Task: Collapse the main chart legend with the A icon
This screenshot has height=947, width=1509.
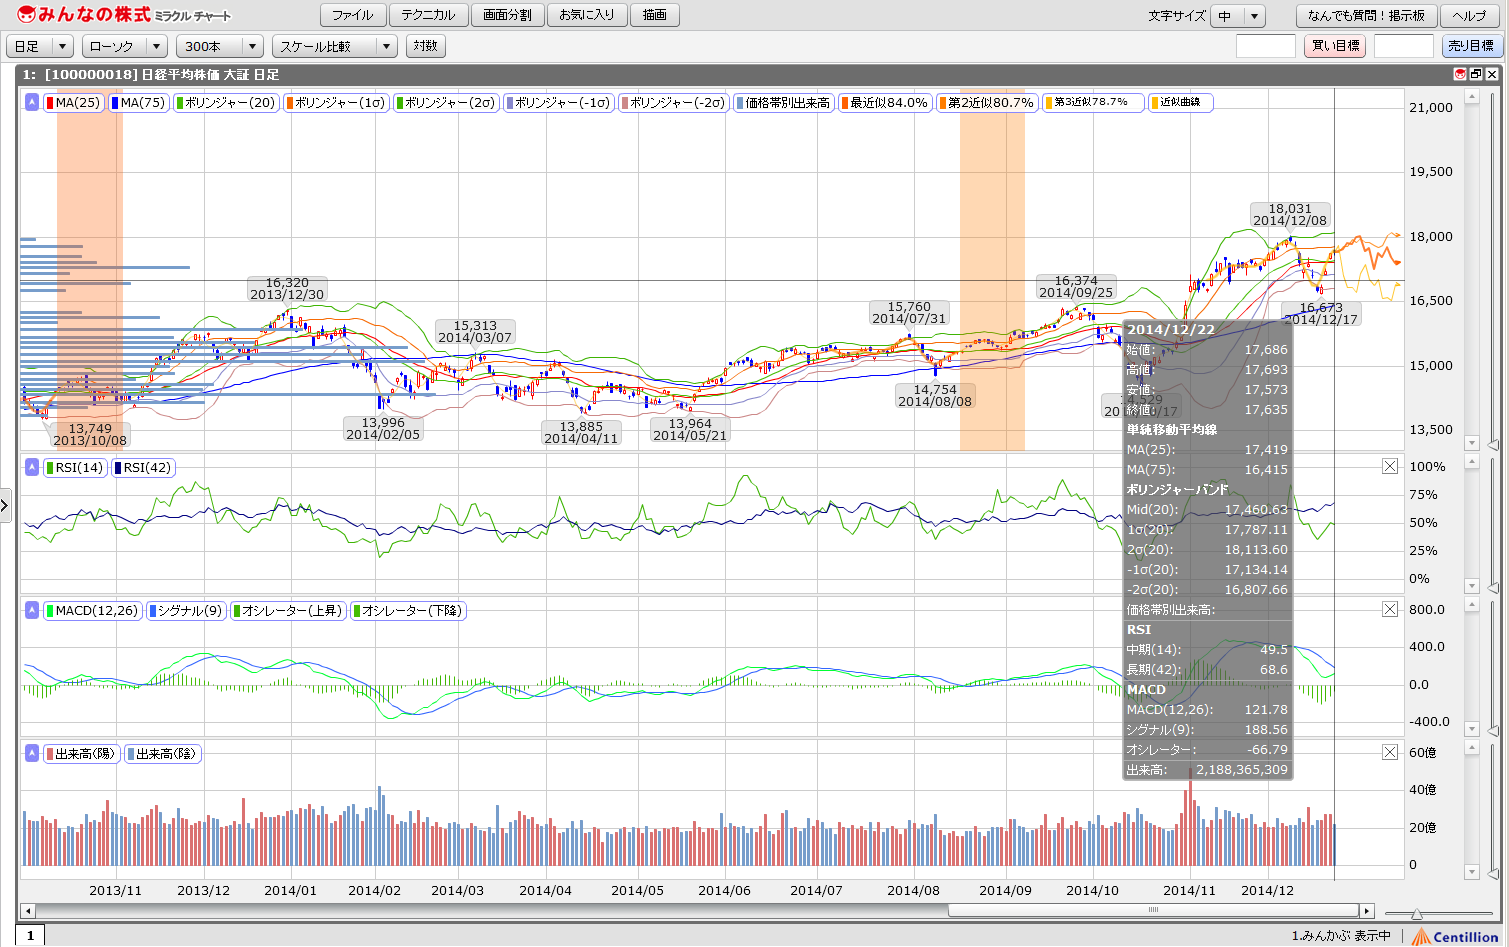Action: pos(32,102)
